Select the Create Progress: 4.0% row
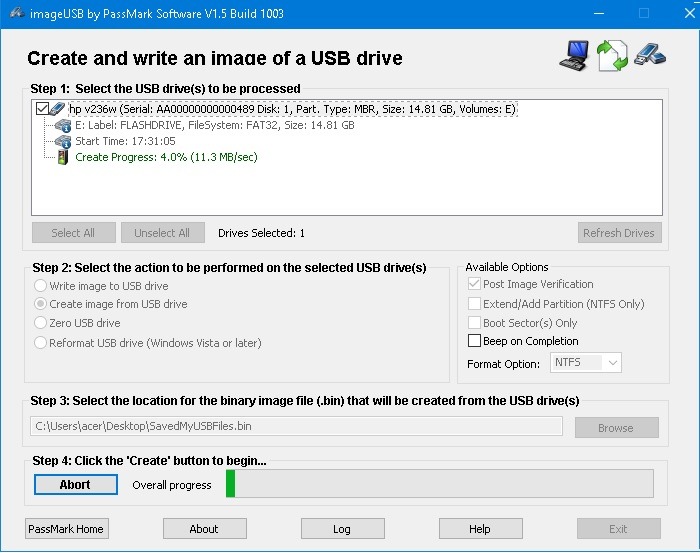The height and width of the screenshot is (553, 700). click(166, 157)
